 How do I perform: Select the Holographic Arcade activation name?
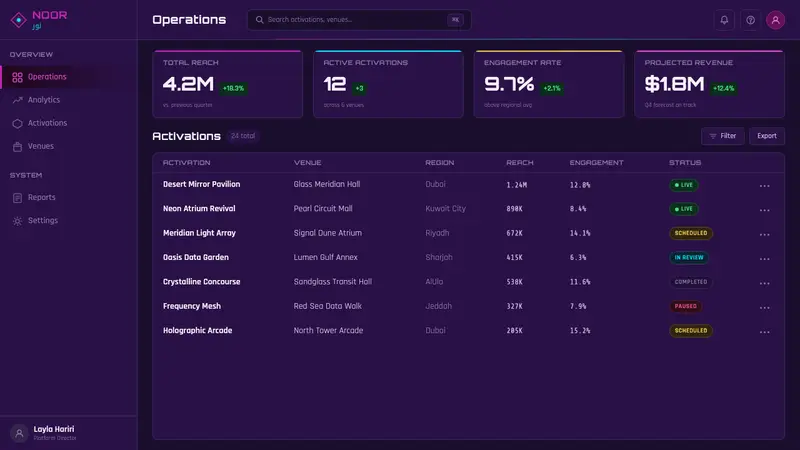[x=197, y=331]
